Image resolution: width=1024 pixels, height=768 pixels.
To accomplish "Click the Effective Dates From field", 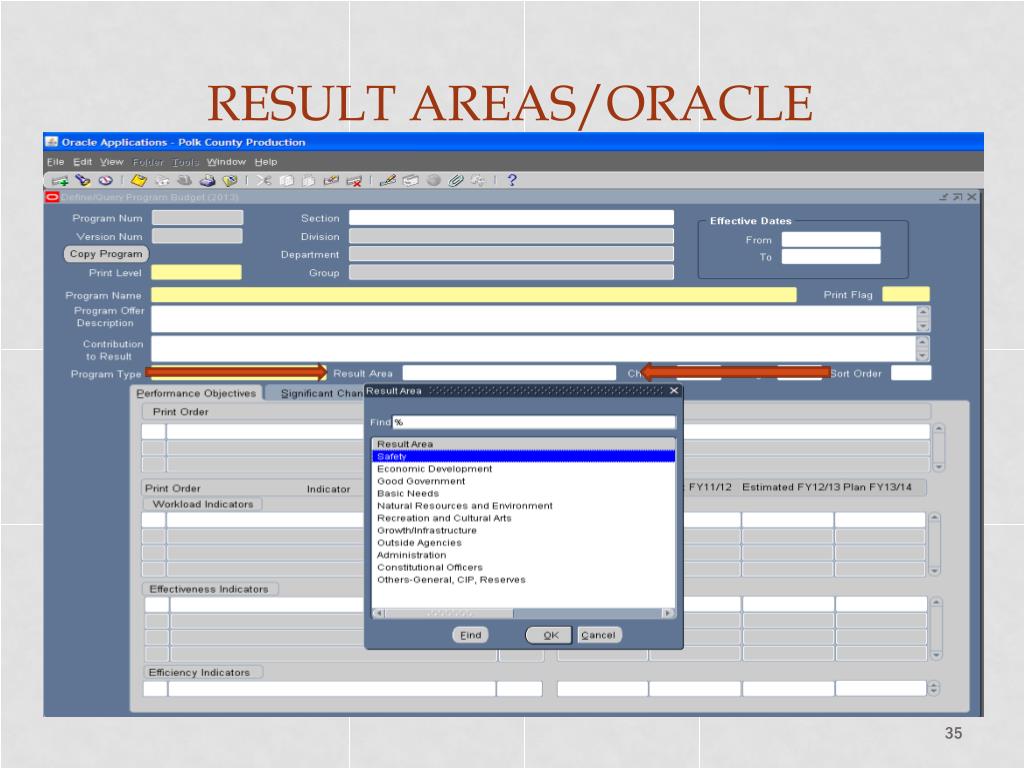I will pyautogui.click(x=831, y=240).
